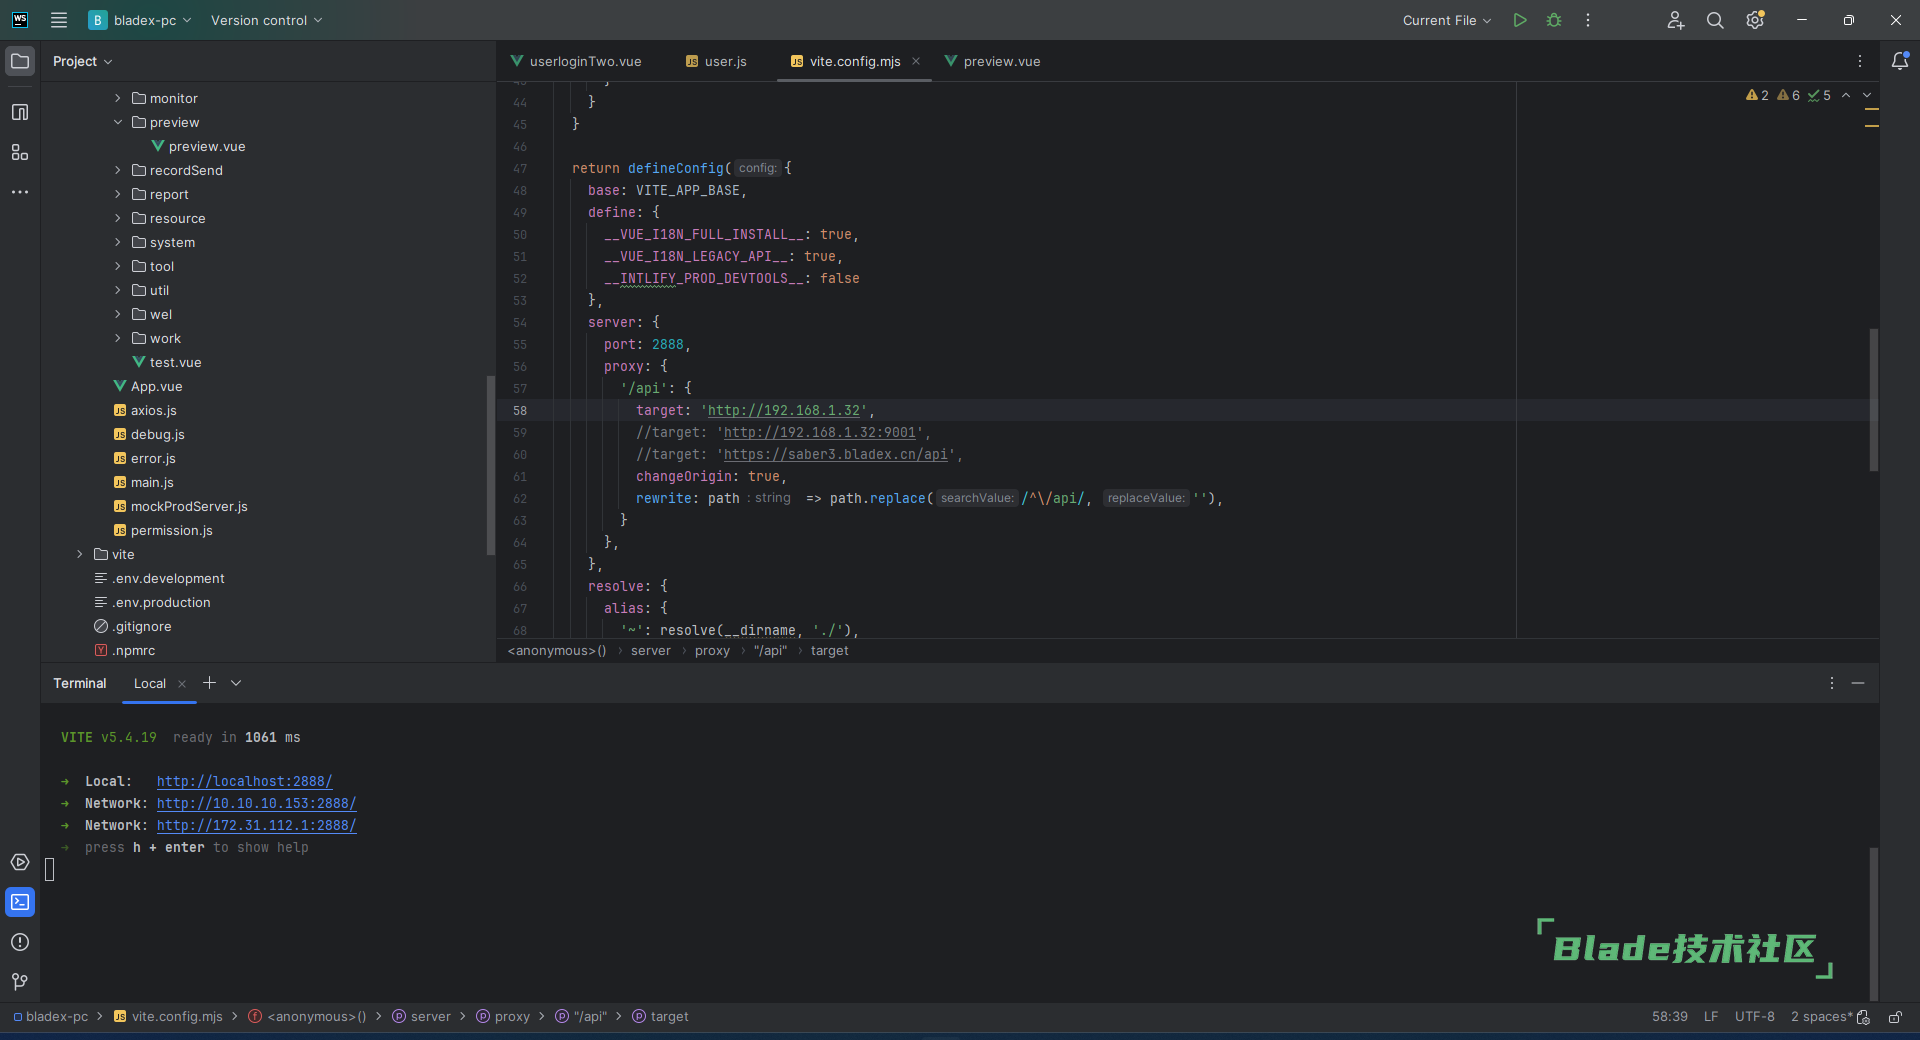Open more run actions menu
1920x1040 pixels.
coord(1588,20)
